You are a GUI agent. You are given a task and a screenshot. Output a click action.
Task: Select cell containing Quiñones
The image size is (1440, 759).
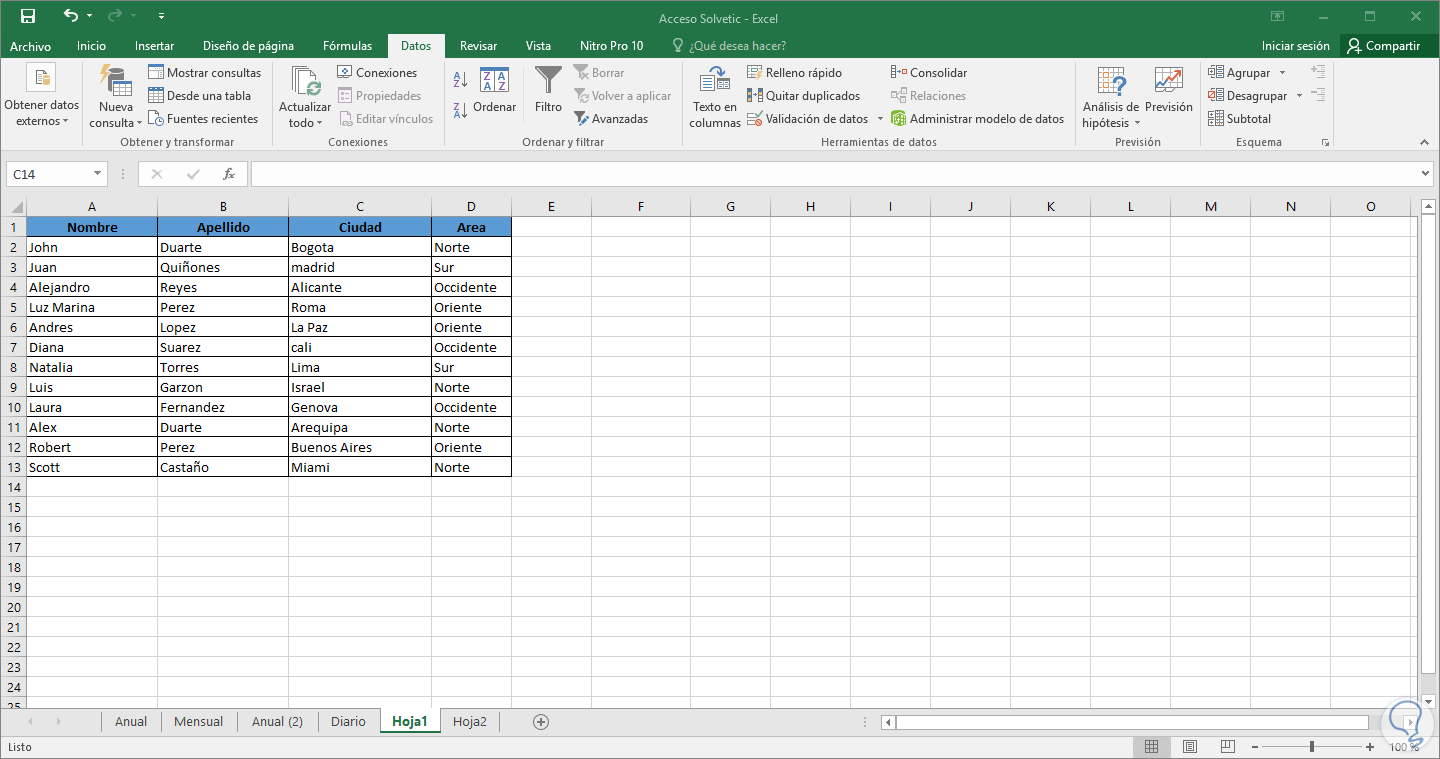pyautogui.click(x=223, y=267)
